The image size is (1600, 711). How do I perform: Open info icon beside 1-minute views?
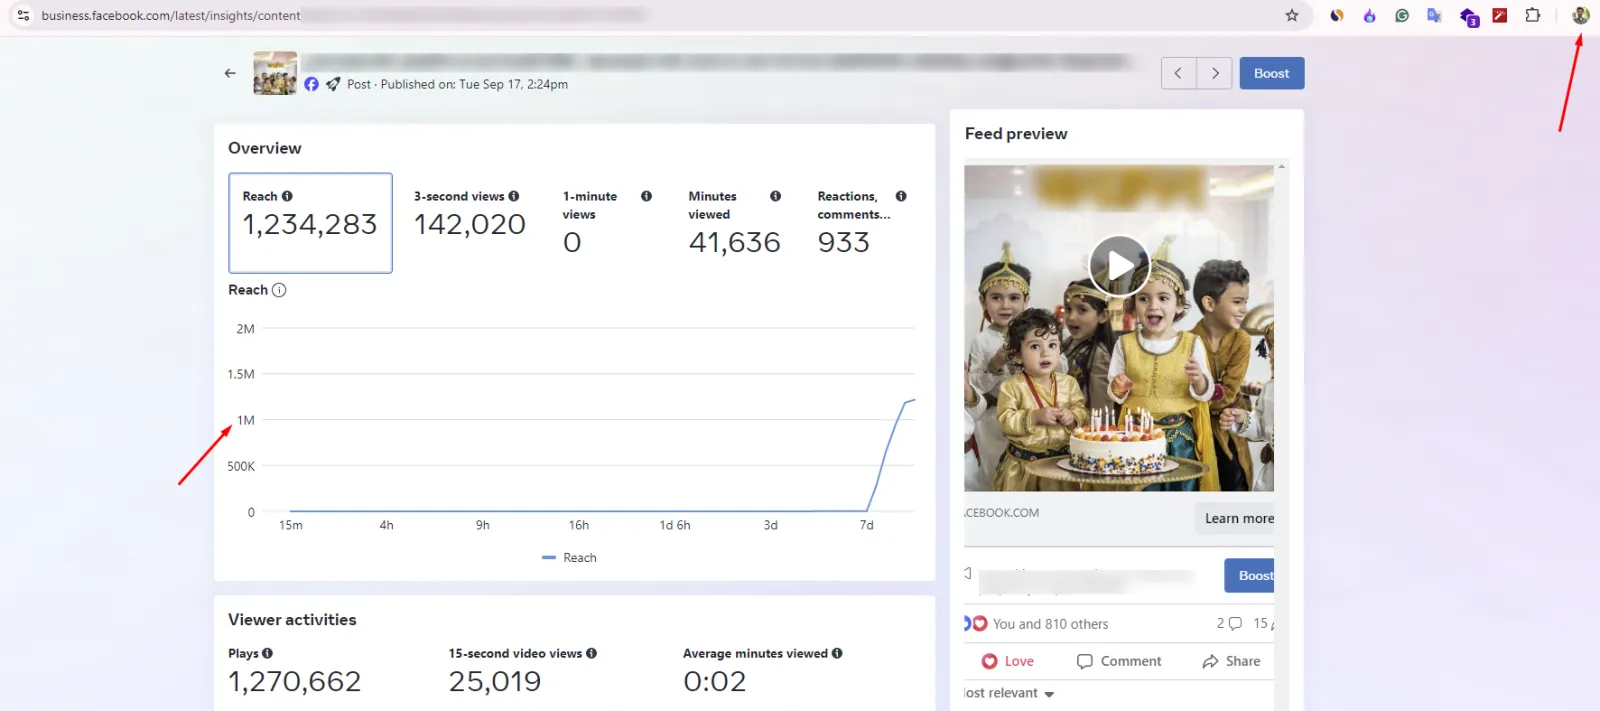646,196
